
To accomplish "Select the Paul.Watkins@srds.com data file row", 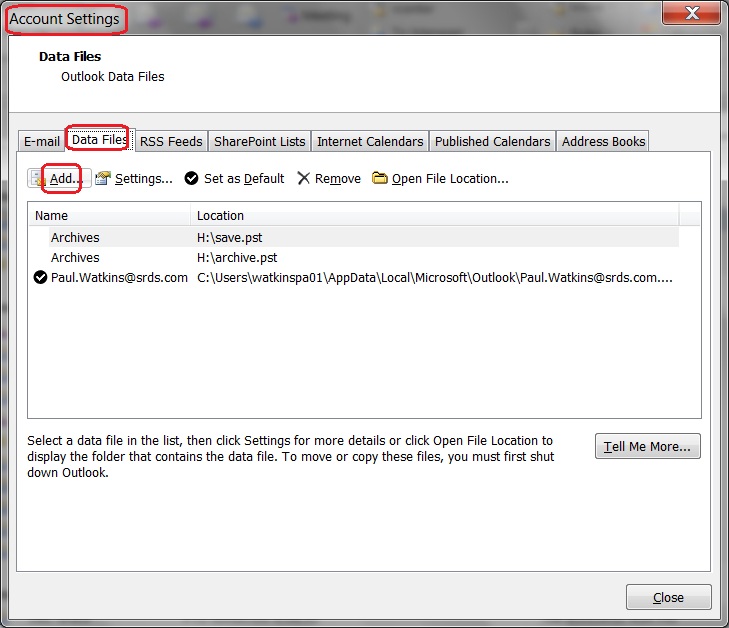I will 119,278.
